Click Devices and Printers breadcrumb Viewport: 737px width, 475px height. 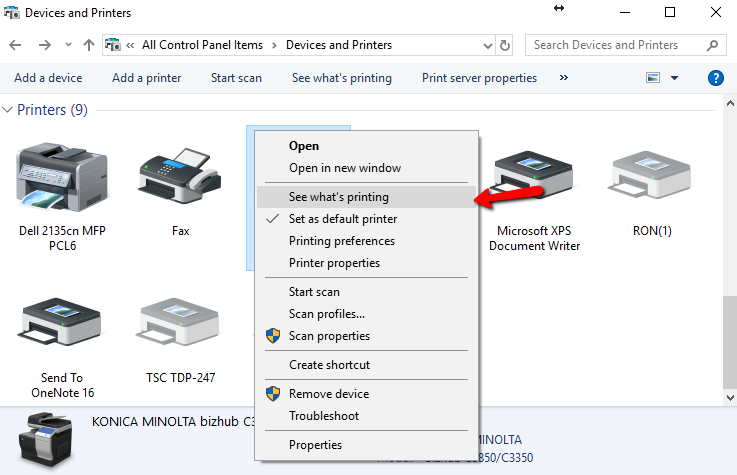(339, 45)
